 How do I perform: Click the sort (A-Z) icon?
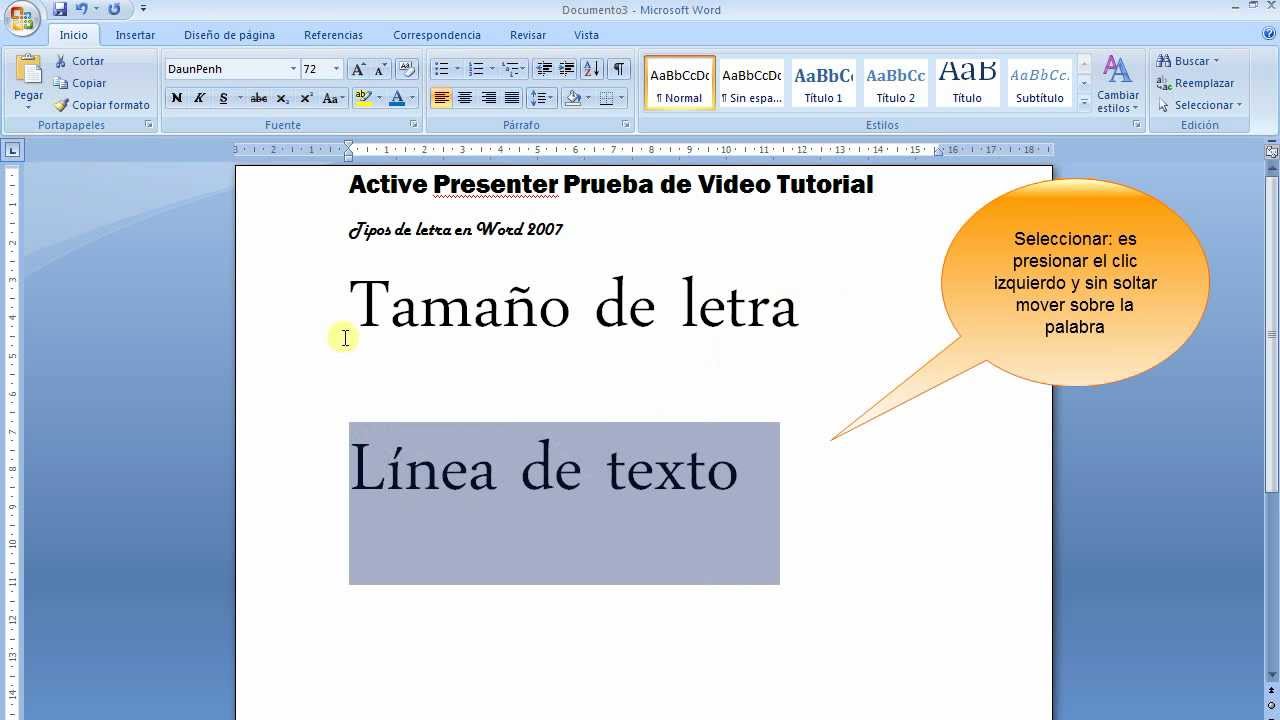click(x=592, y=69)
